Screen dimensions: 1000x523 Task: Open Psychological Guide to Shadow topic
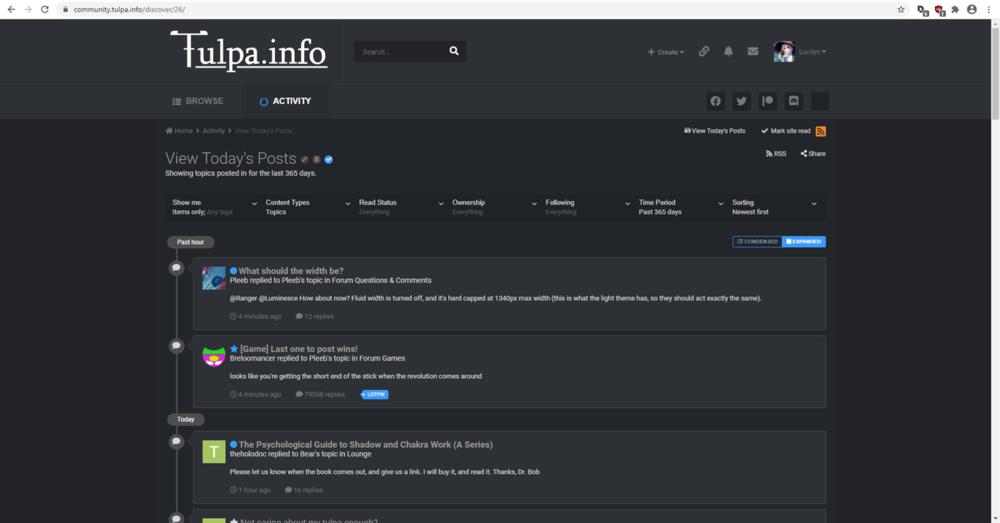[365, 445]
